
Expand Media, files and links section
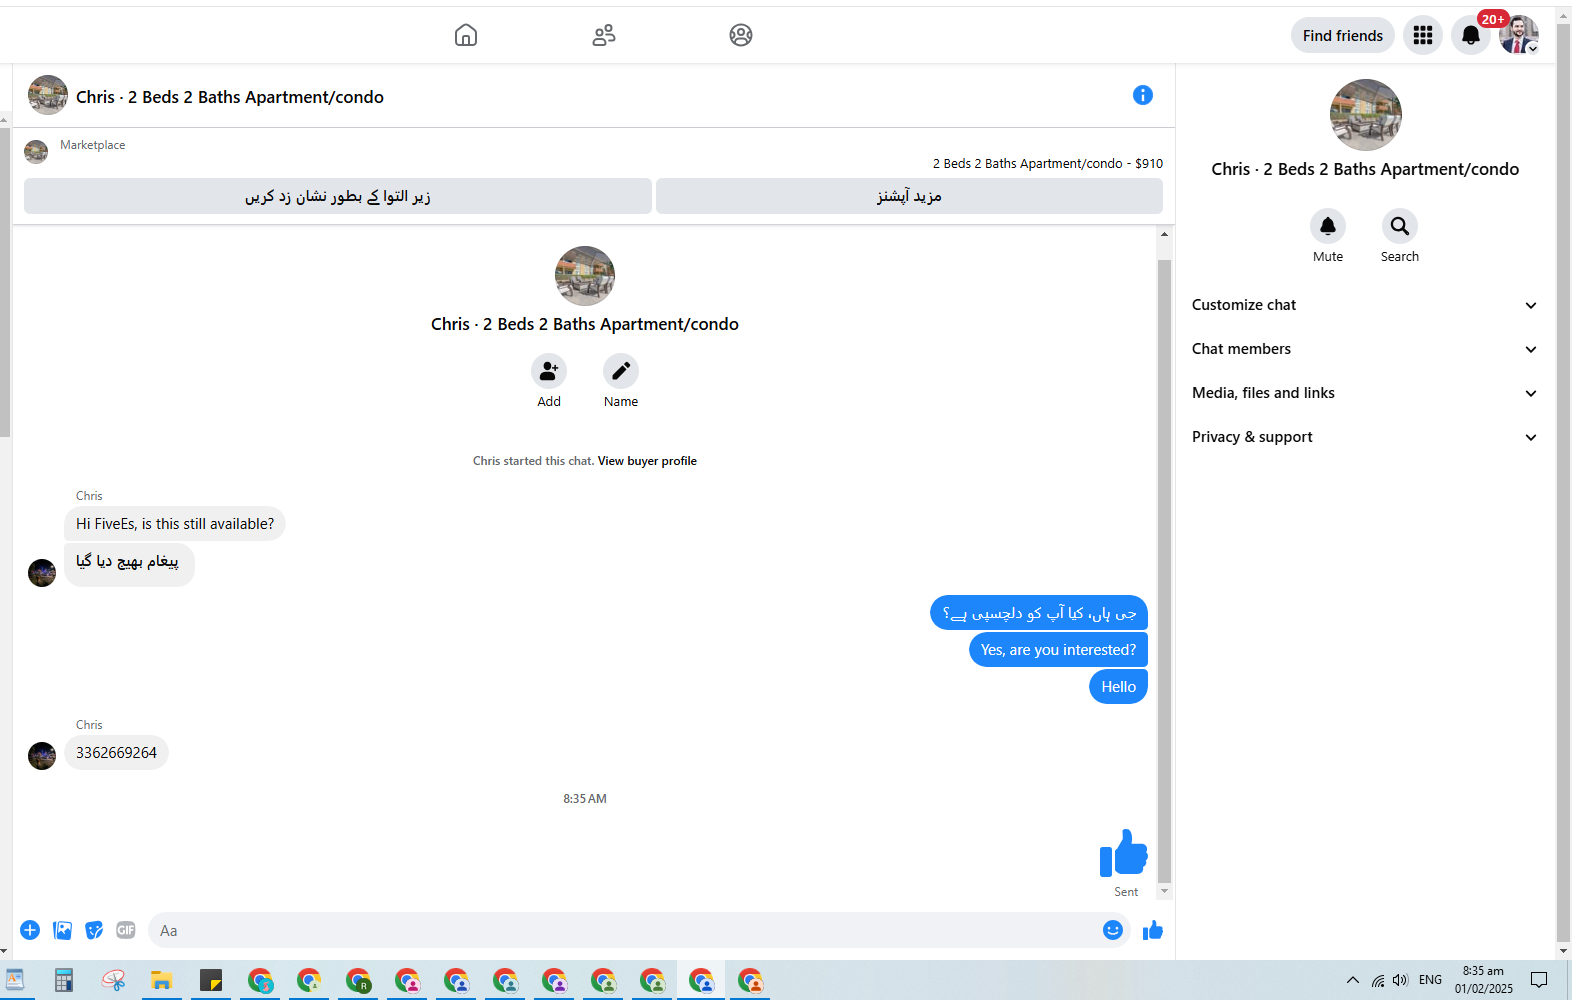1365,393
